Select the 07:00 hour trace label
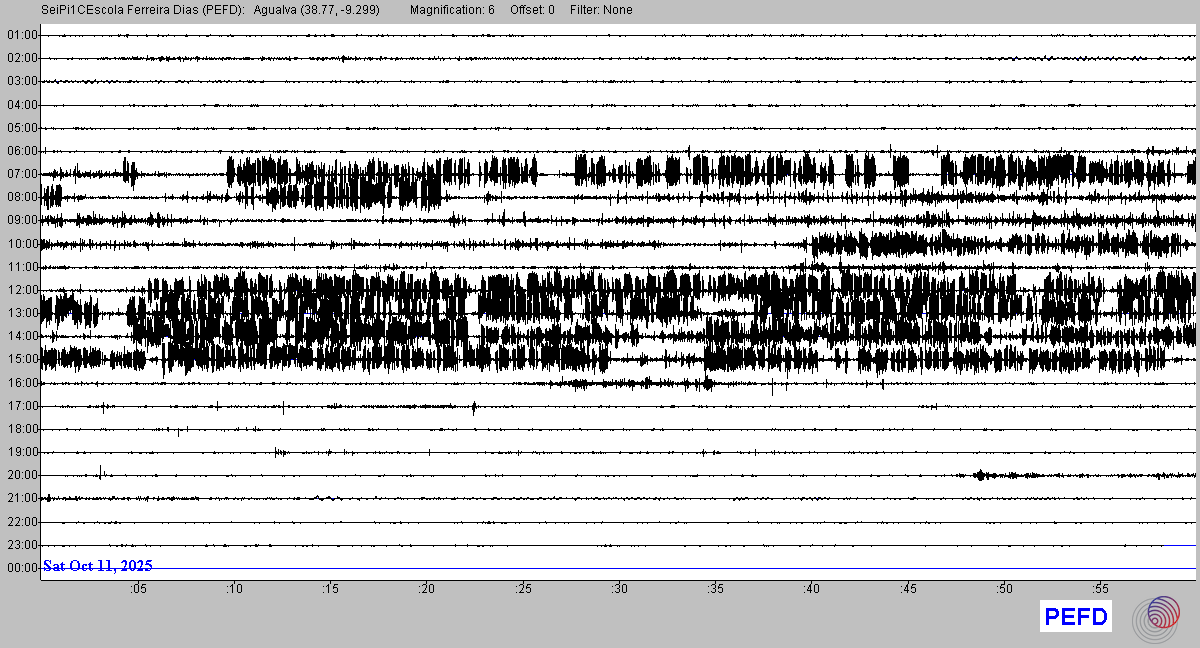Screen dimensions: 1200x648 [x=21, y=174]
